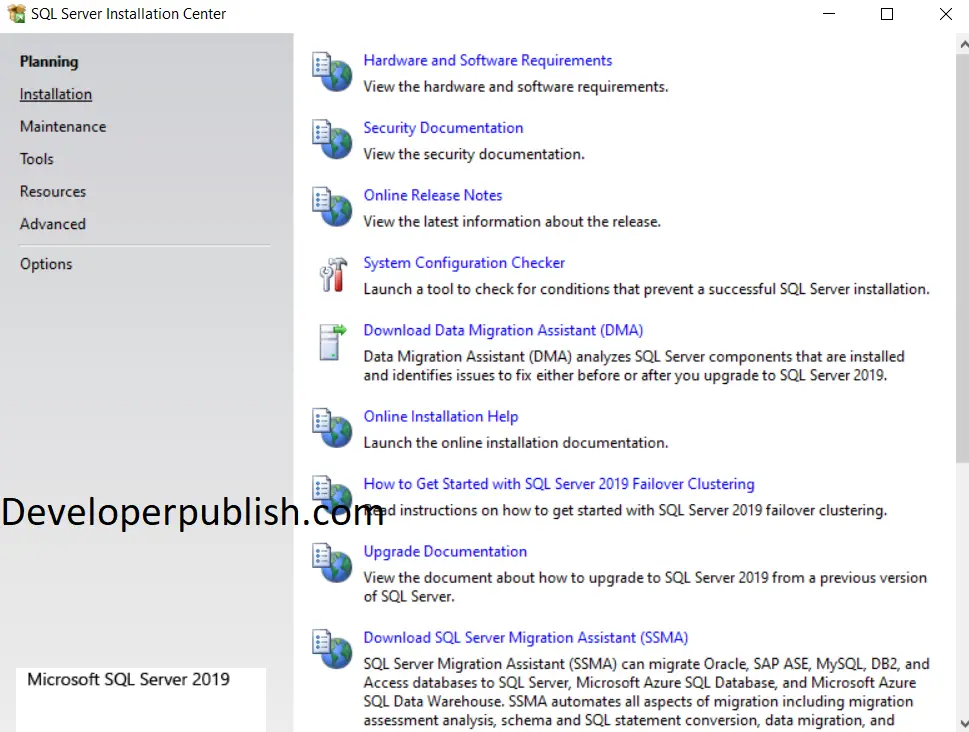969x732 pixels.
Task: Click the scrollbar up arrow
Action: [x=963, y=44]
